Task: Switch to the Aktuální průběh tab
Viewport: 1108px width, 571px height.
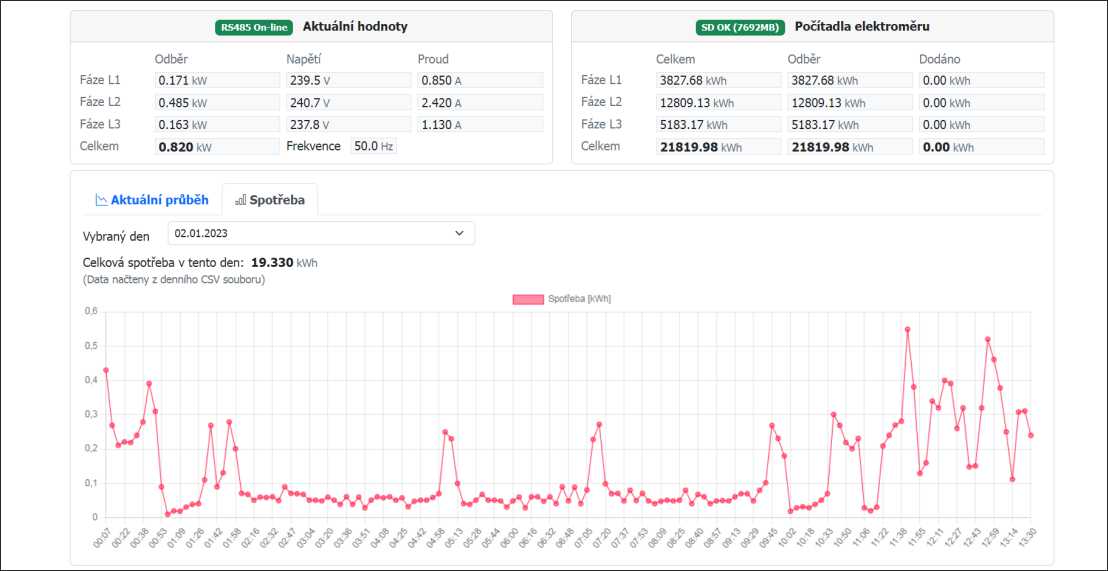Action: 151,200
